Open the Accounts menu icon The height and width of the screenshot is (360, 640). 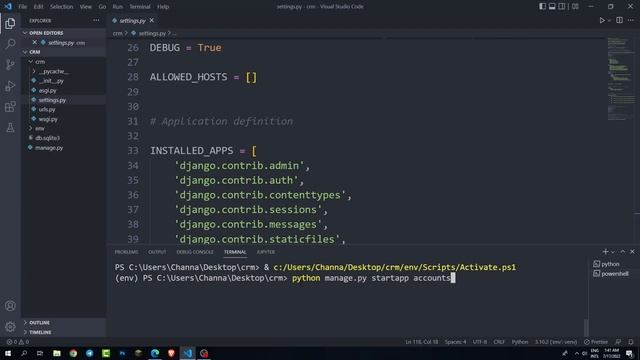click(10, 306)
